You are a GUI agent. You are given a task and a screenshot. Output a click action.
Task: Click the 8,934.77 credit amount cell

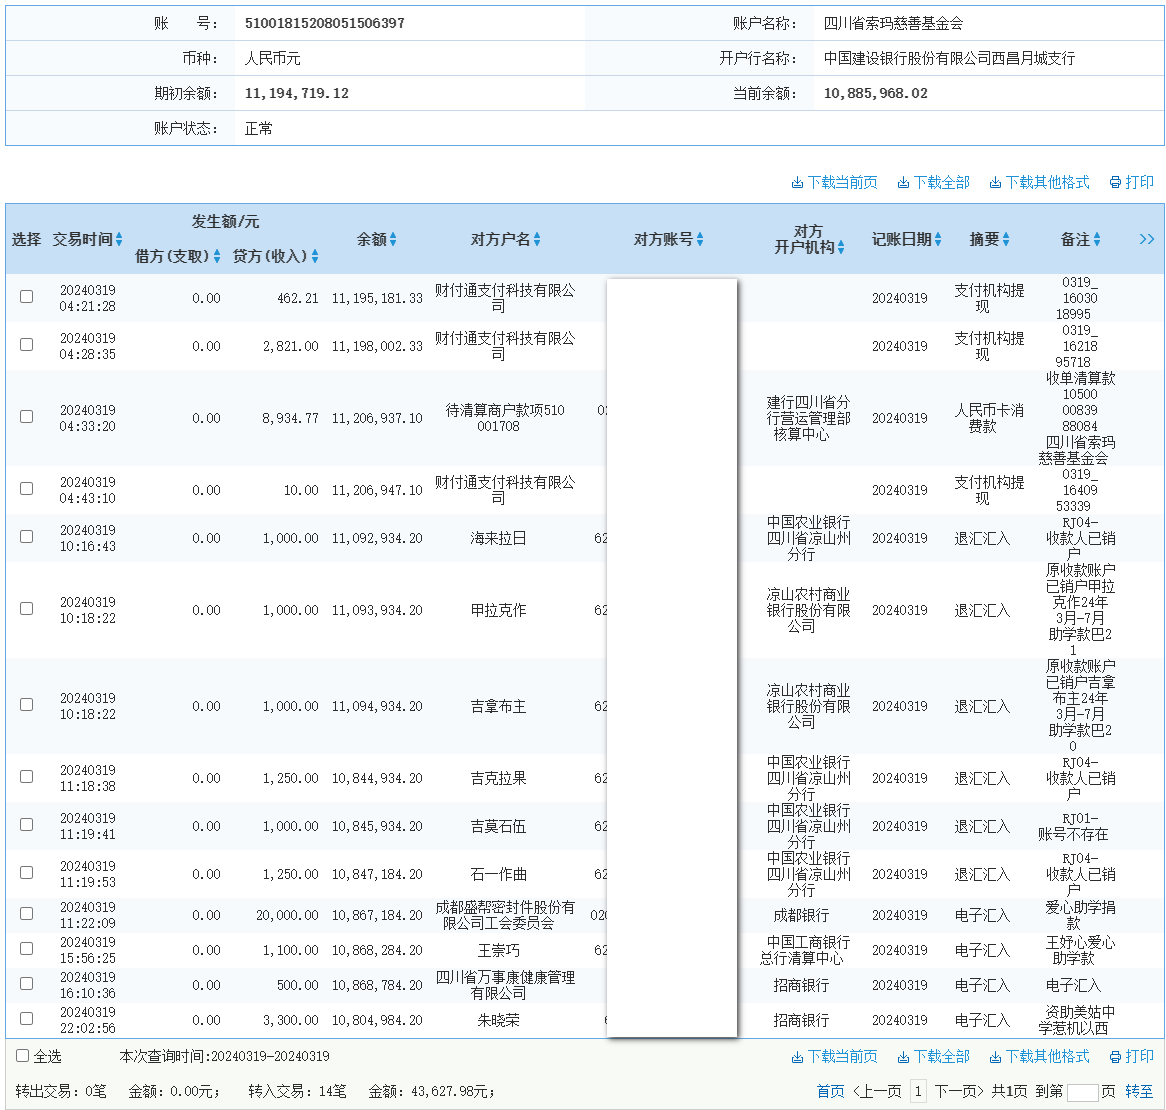click(x=290, y=419)
